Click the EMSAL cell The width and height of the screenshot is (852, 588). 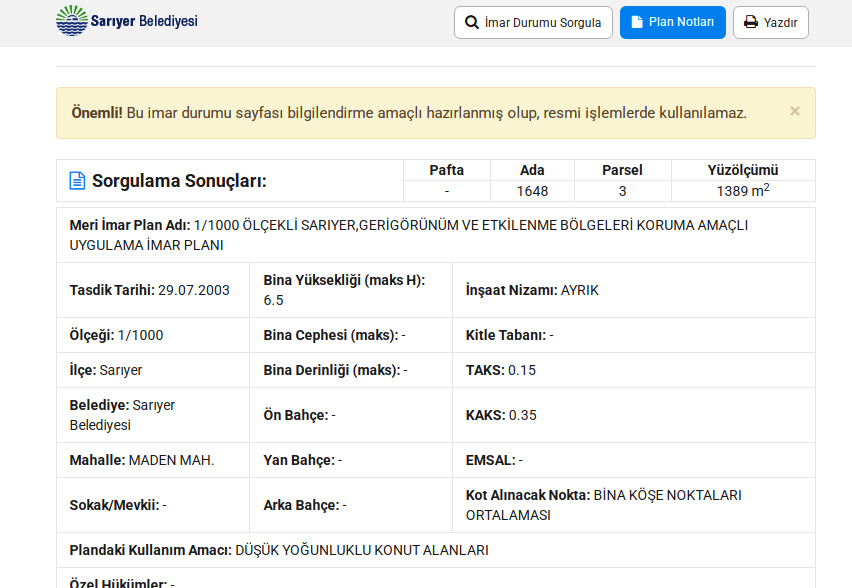pyautogui.click(x=634, y=460)
